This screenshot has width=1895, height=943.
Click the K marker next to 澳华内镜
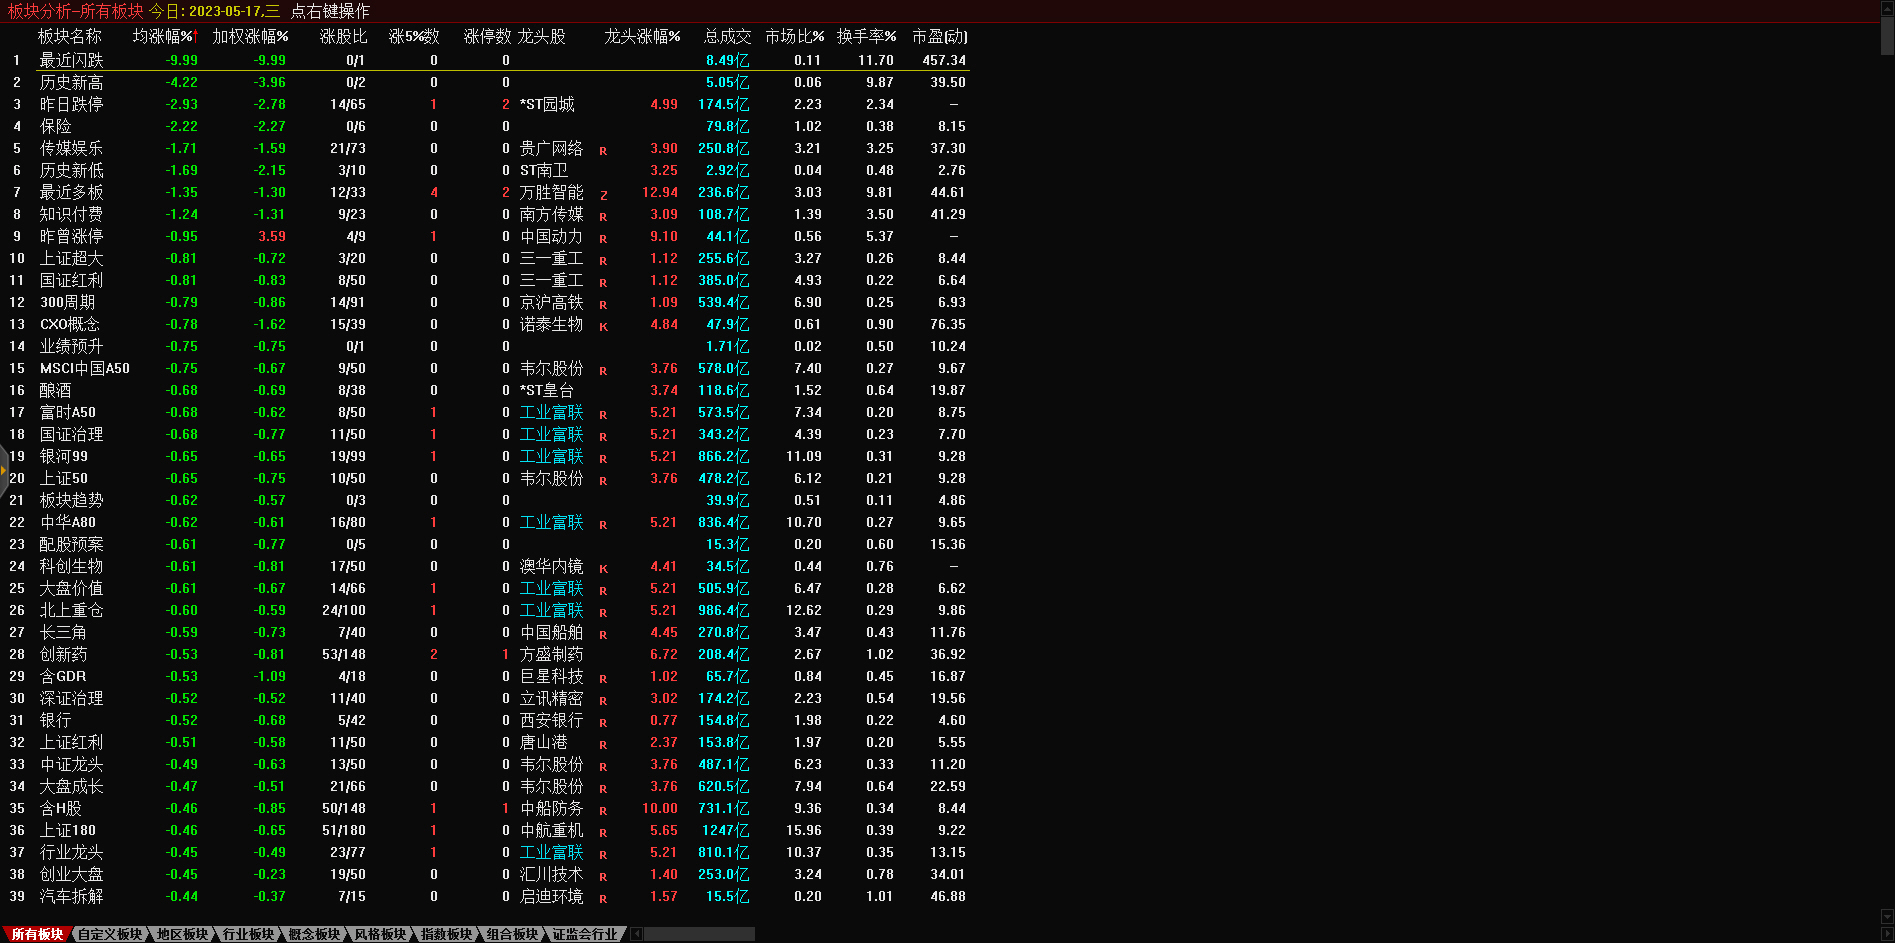click(x=603, y=569)
